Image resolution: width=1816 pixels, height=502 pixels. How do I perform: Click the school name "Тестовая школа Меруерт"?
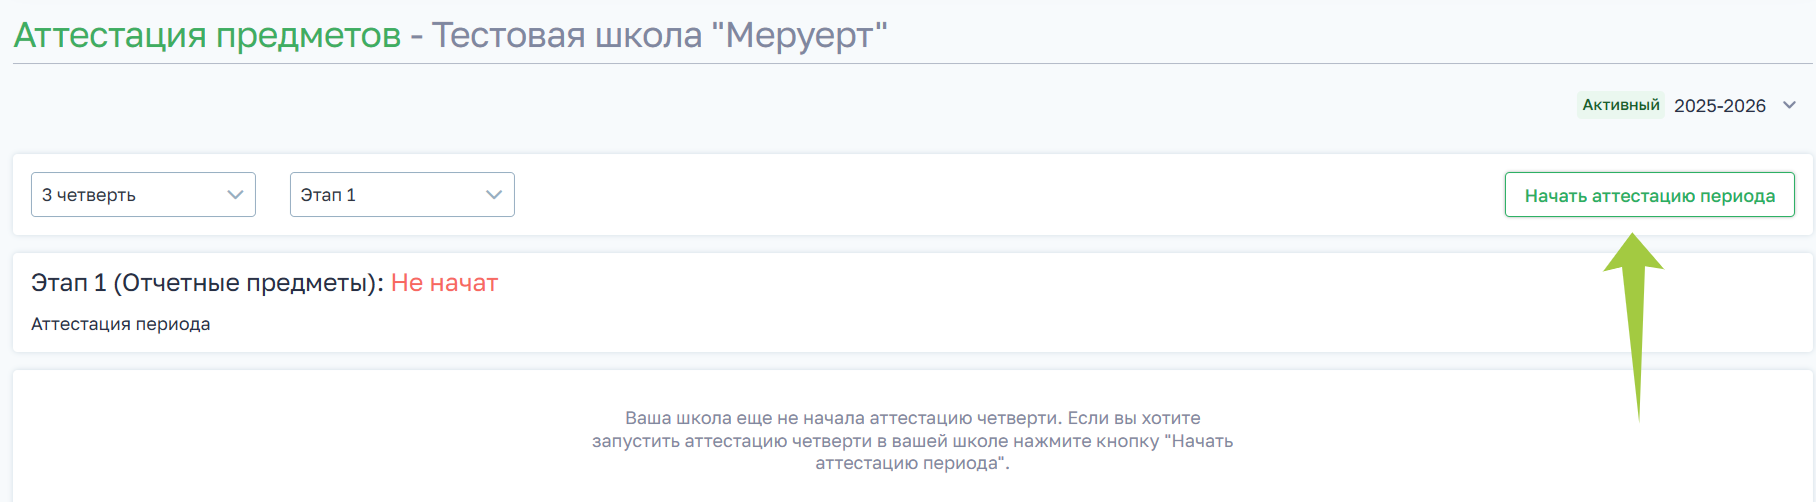point(660,35)
